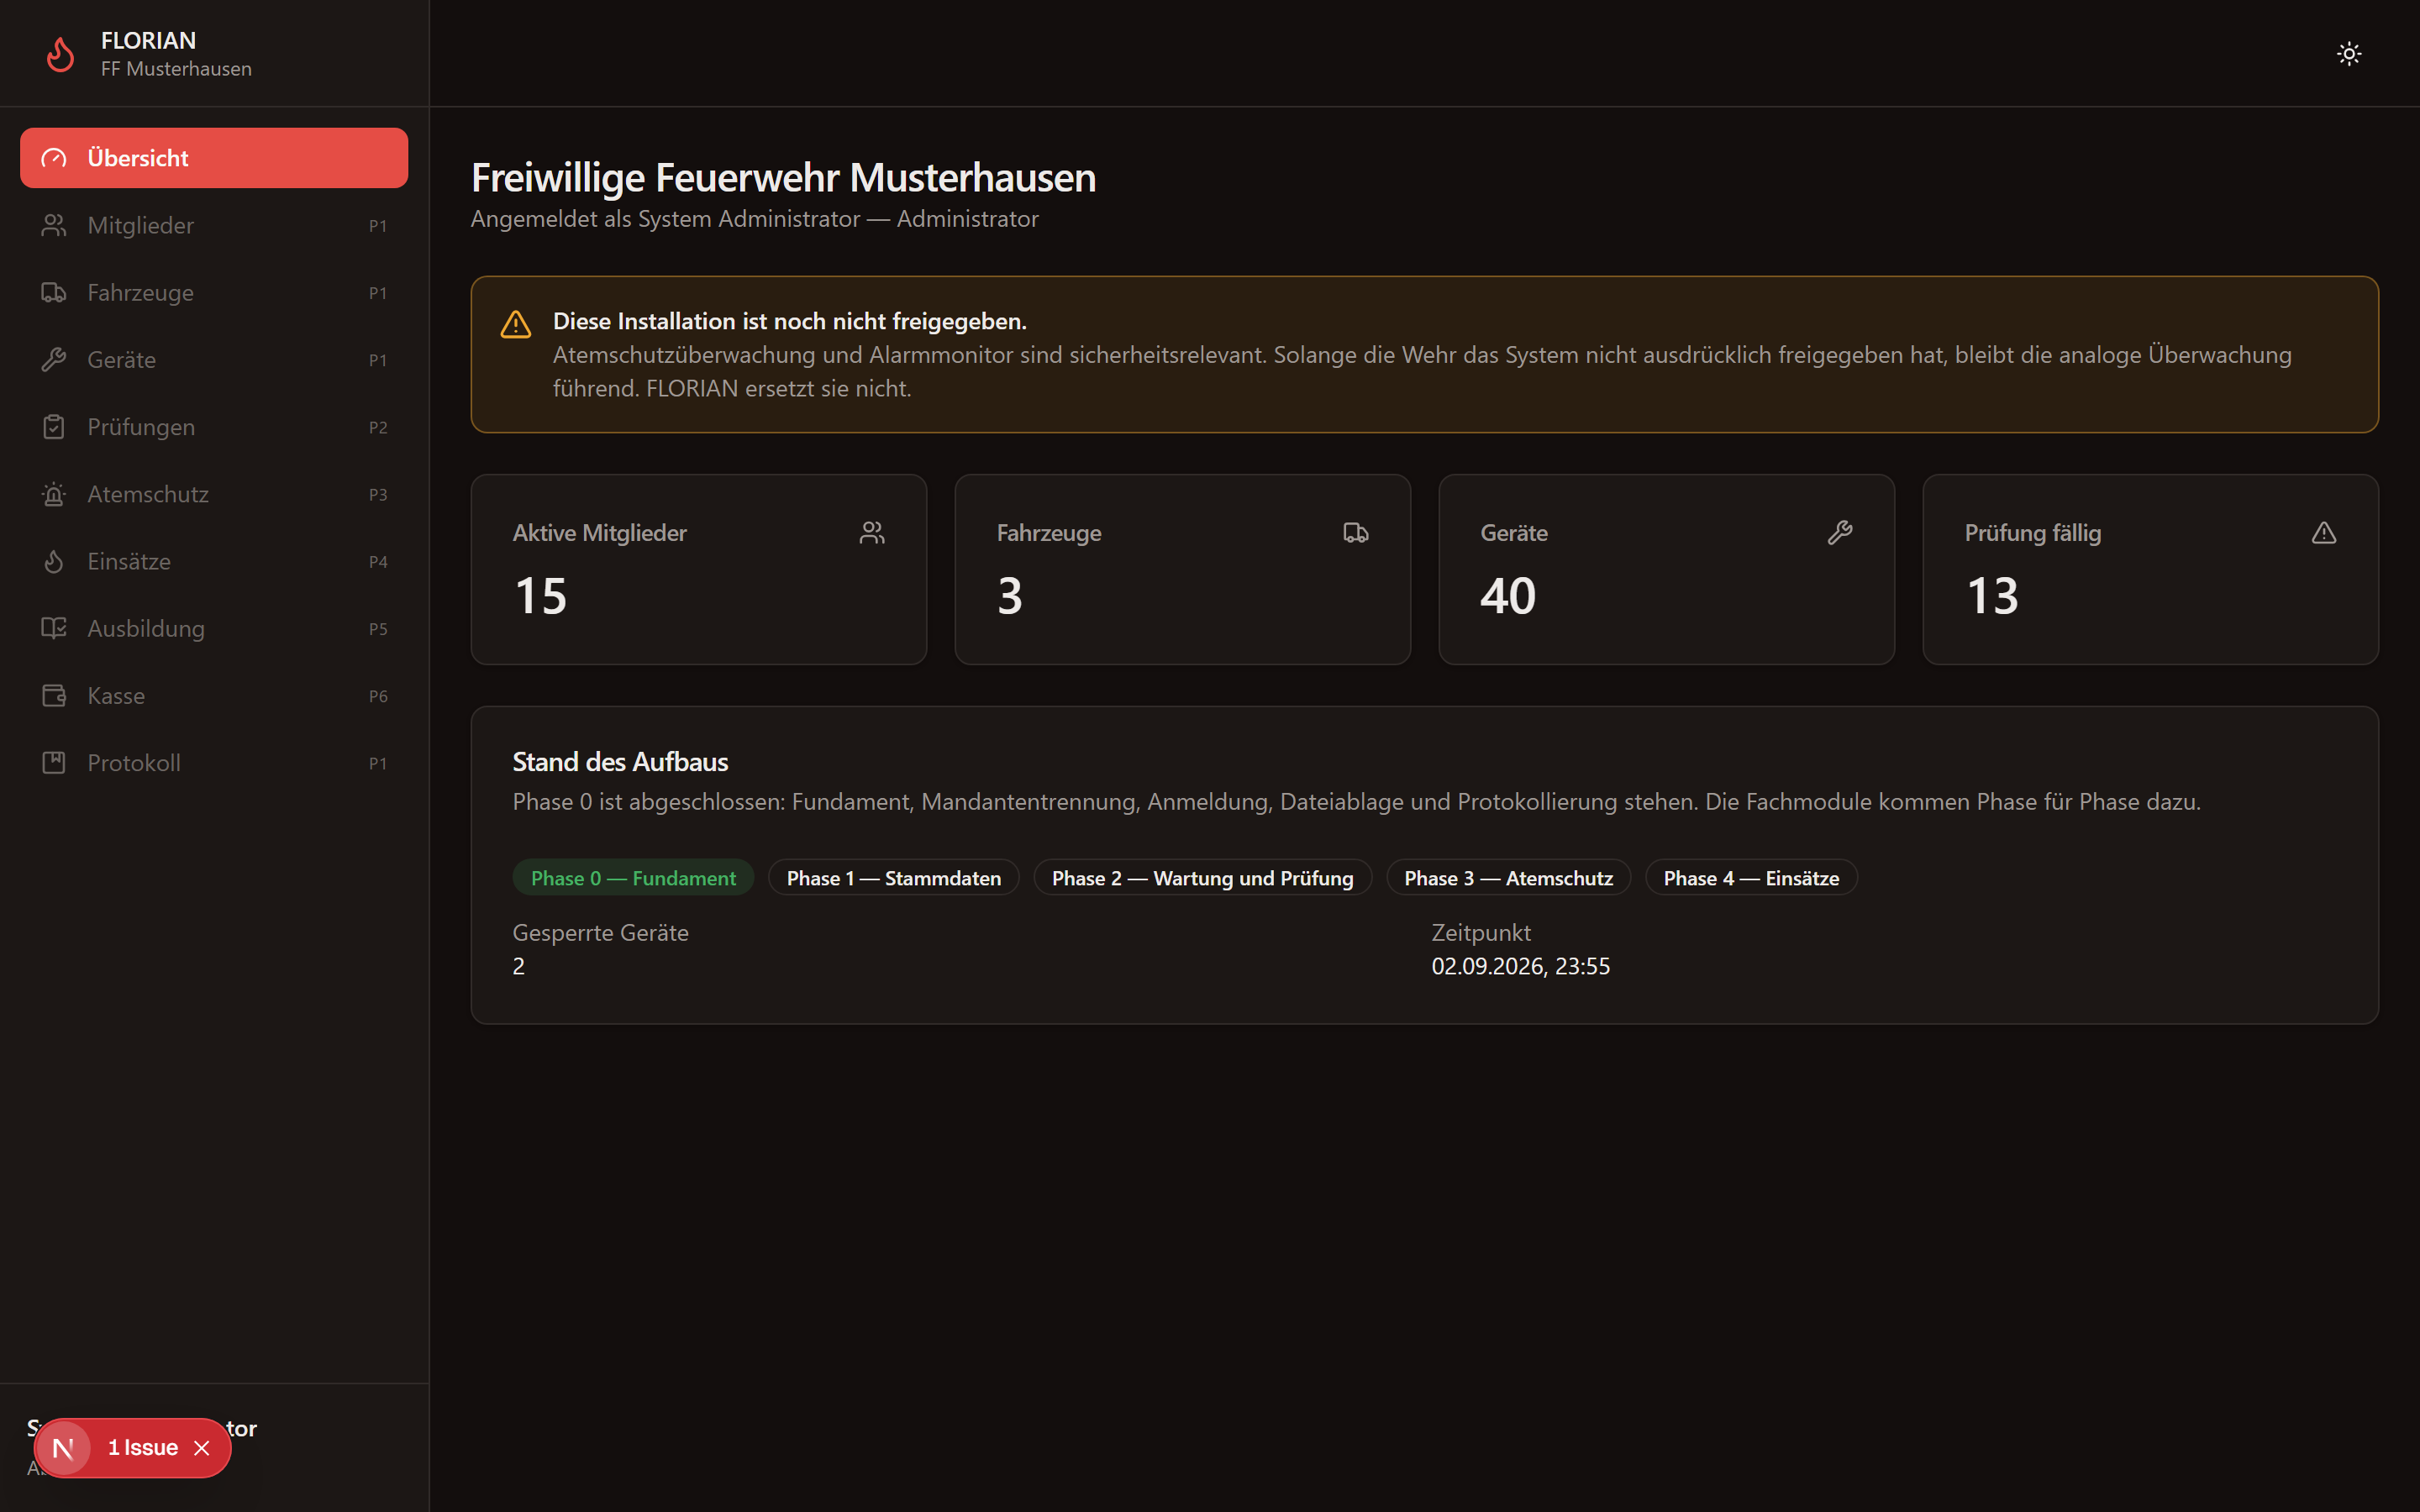Click the Prüfung fällig warning card
Screen dimensions: 2420x1512
pyautogui.click(x=2150, y=569)
